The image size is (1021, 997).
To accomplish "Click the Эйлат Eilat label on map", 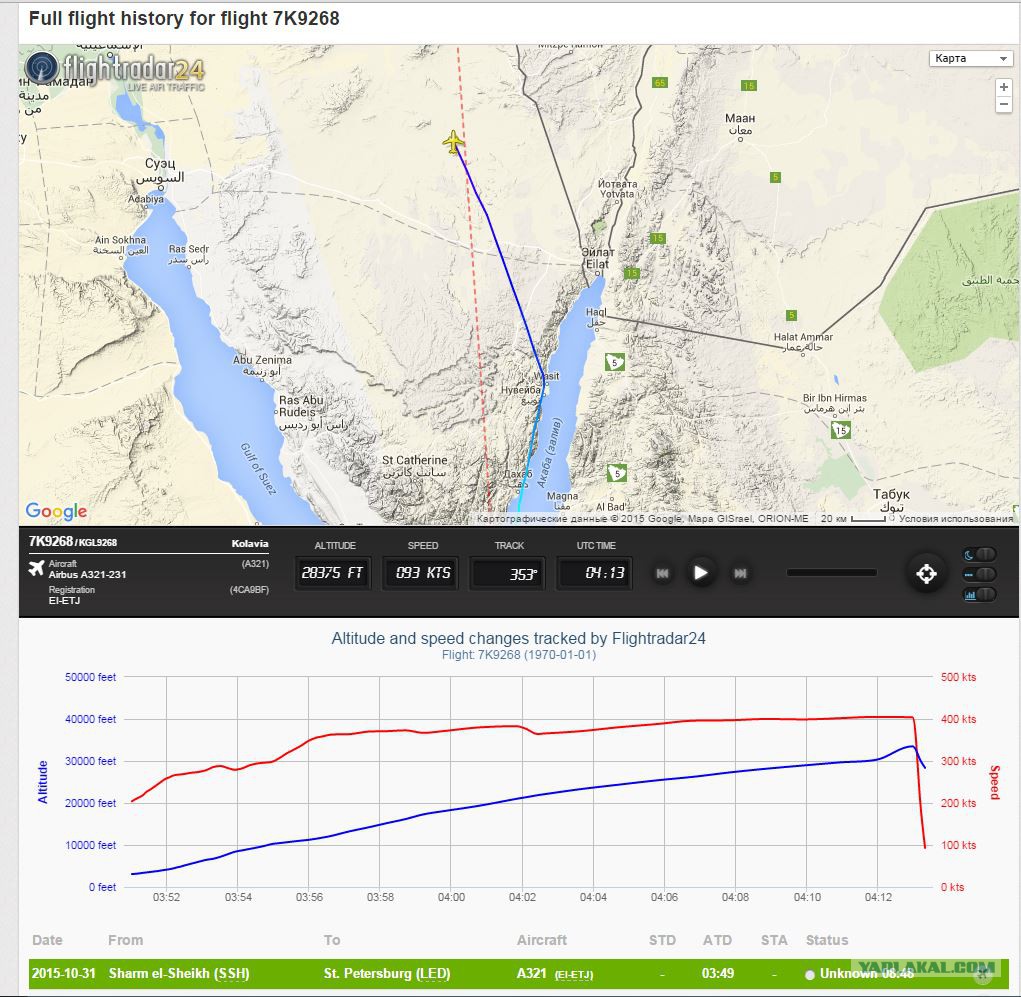I will pyautogui.click(x=598, y=258).
